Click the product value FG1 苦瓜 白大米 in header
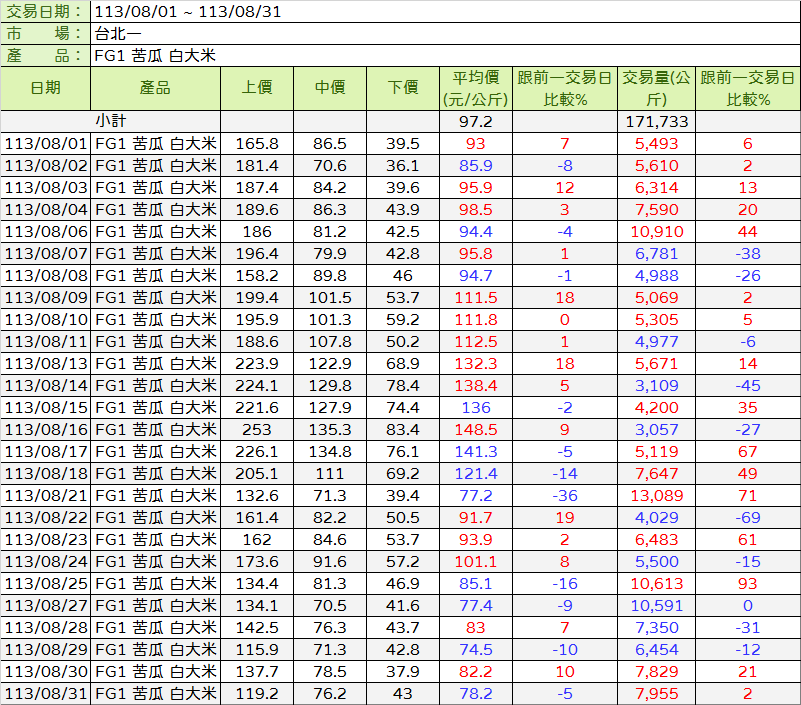The width and height of the screenshot is (801, 705). 155,56
